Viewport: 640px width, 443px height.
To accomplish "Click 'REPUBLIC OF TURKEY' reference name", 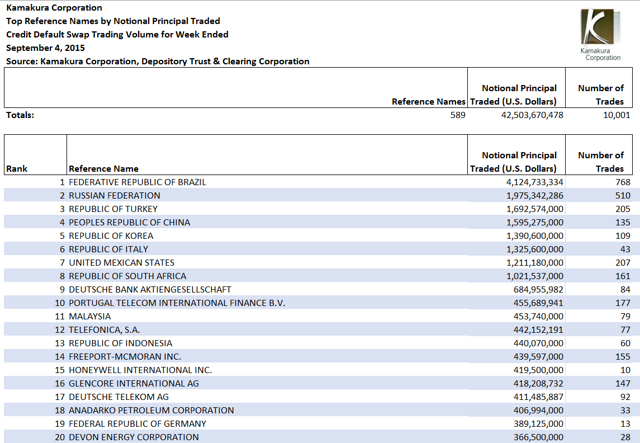I will pos(113,209).
